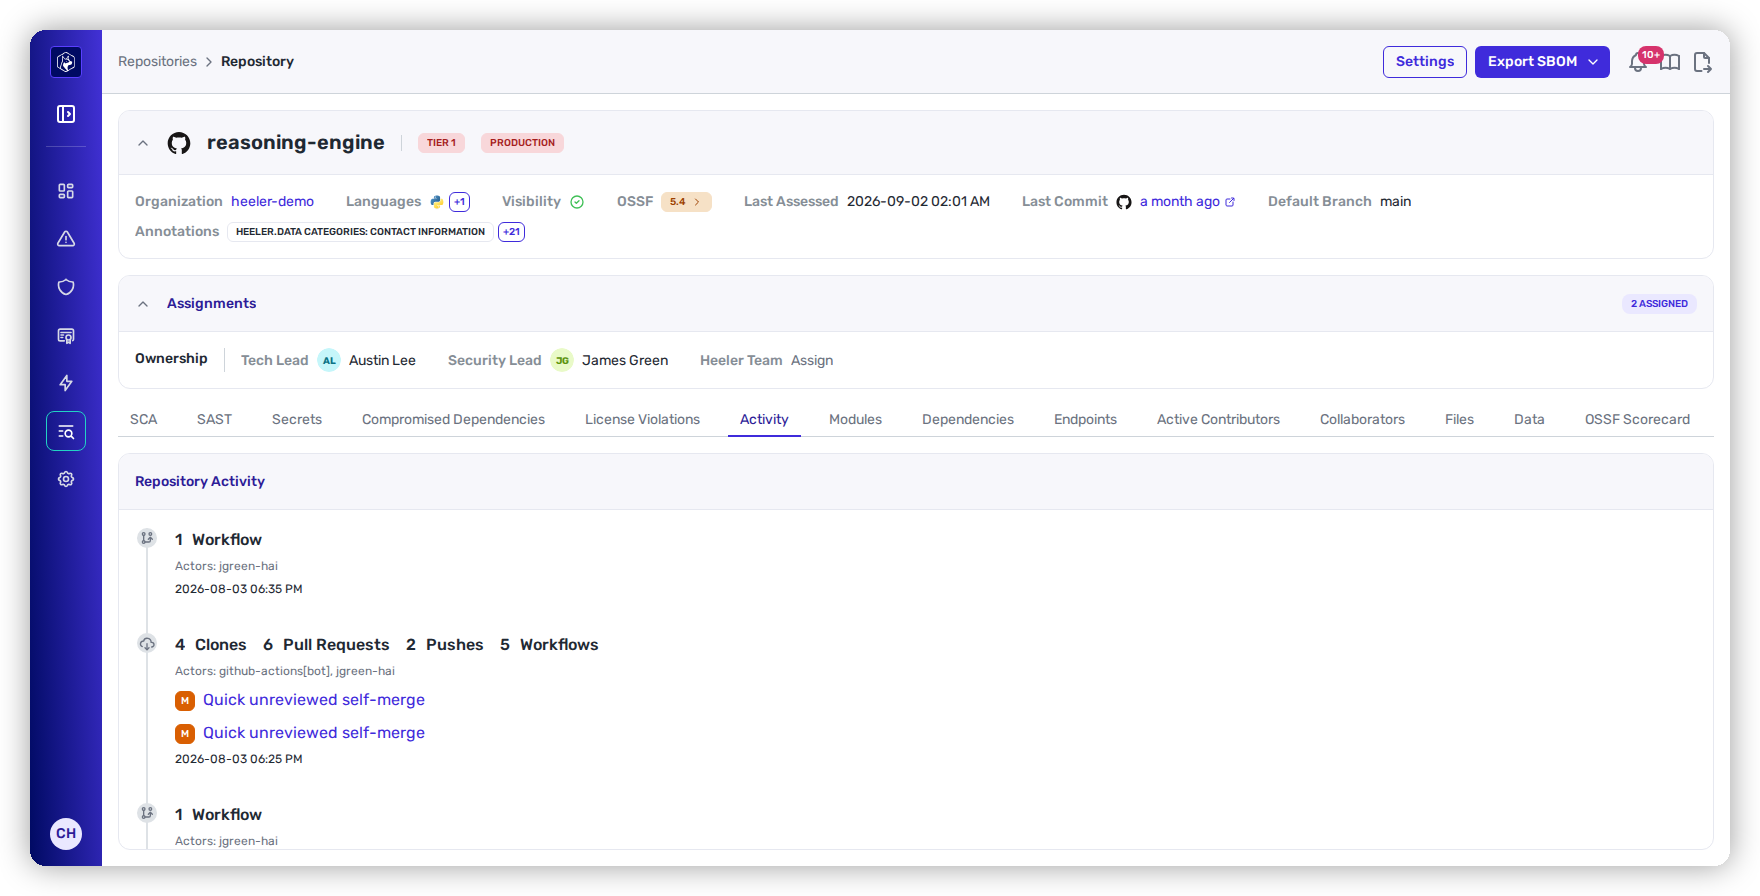Image resolution: width=1760 pixels, height=896 pixels.
Task: Open the License Violations tab
Action: point(642,419)
